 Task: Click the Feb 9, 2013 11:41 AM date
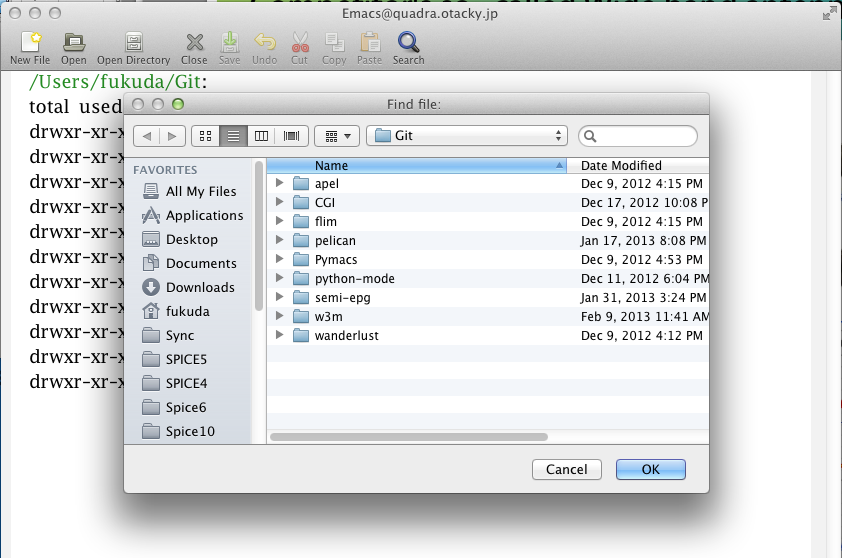(x=644, y=317)
